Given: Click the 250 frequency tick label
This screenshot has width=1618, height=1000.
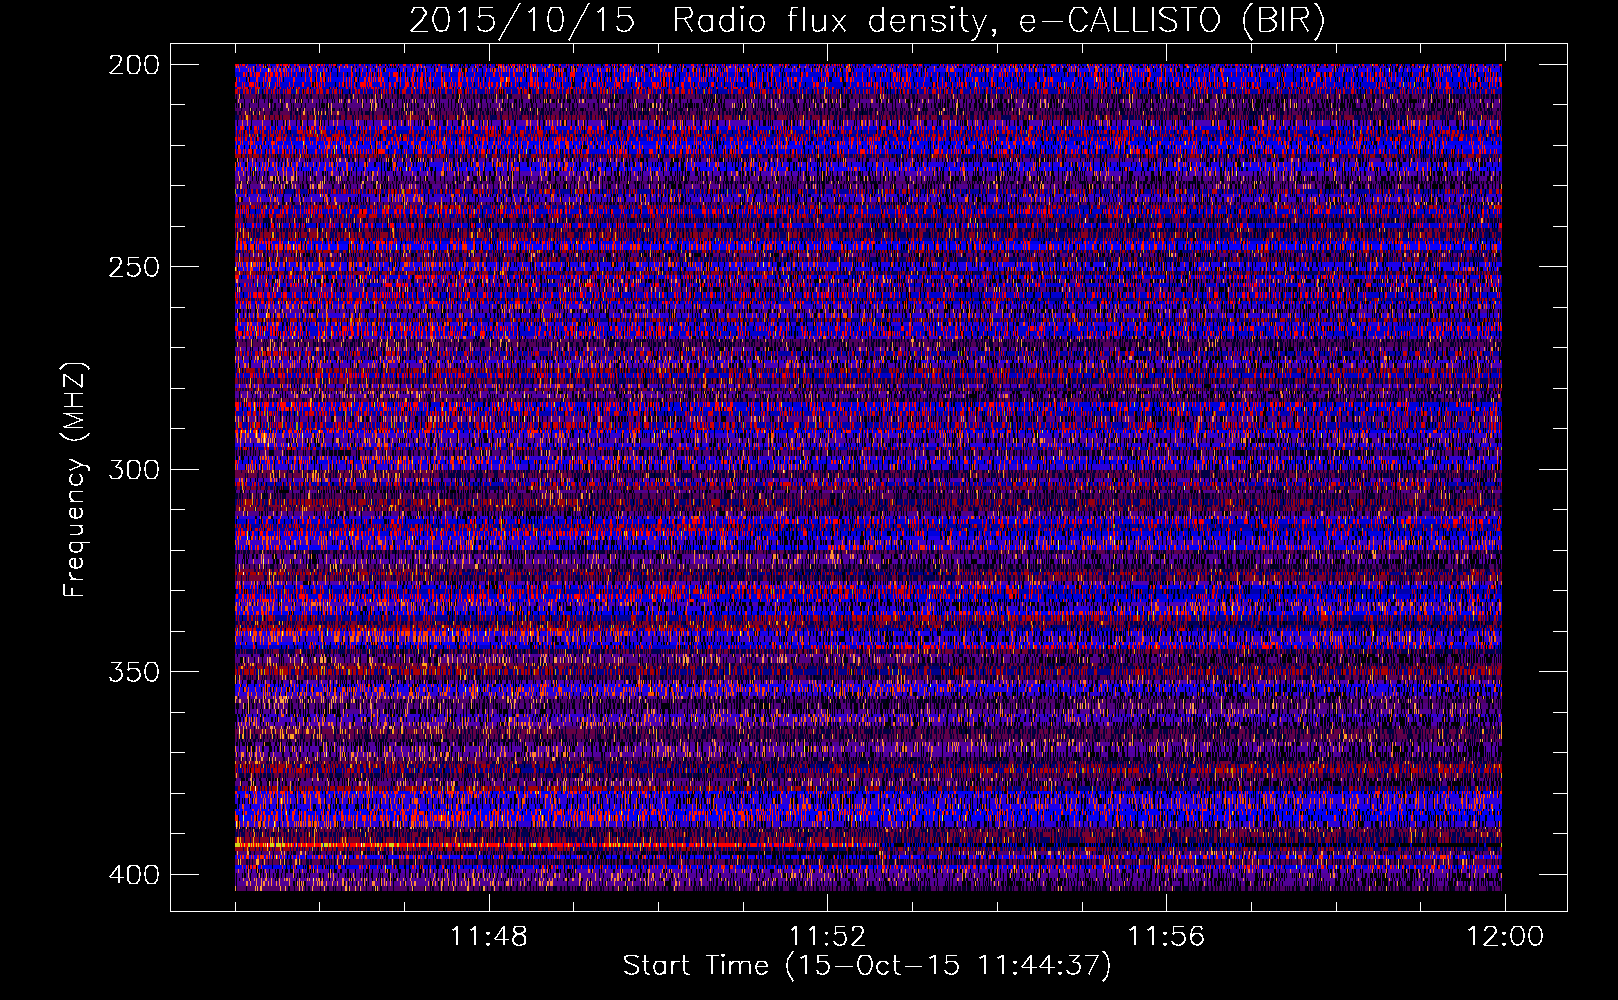Looking at the screenshot, I should 133,267.
